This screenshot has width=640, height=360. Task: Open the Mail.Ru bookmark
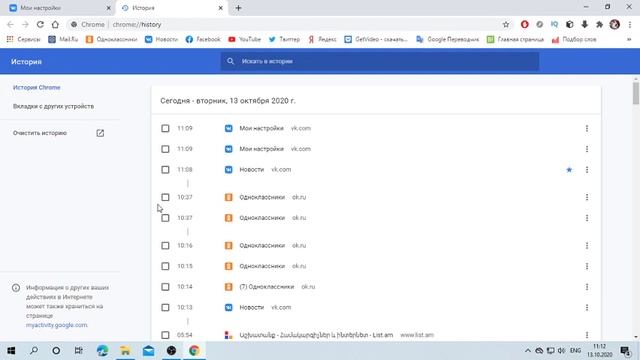pos(63,39)
